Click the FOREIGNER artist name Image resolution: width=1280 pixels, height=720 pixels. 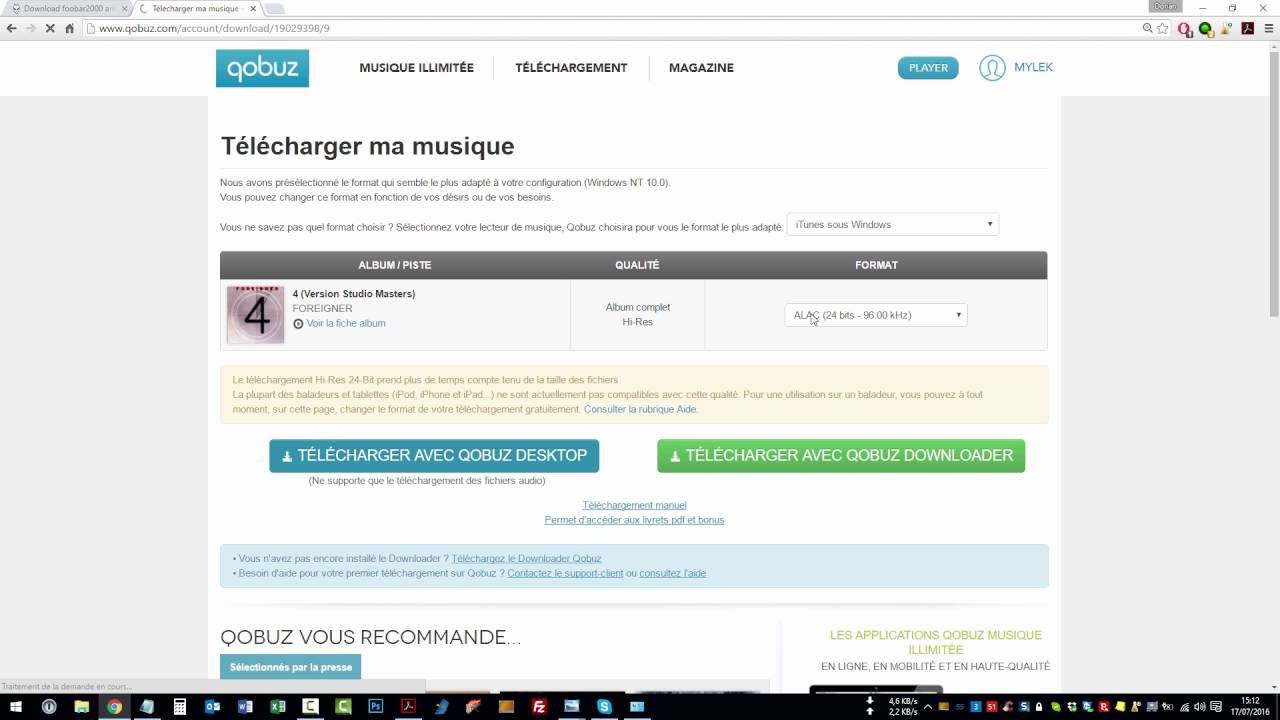[322, 309]
